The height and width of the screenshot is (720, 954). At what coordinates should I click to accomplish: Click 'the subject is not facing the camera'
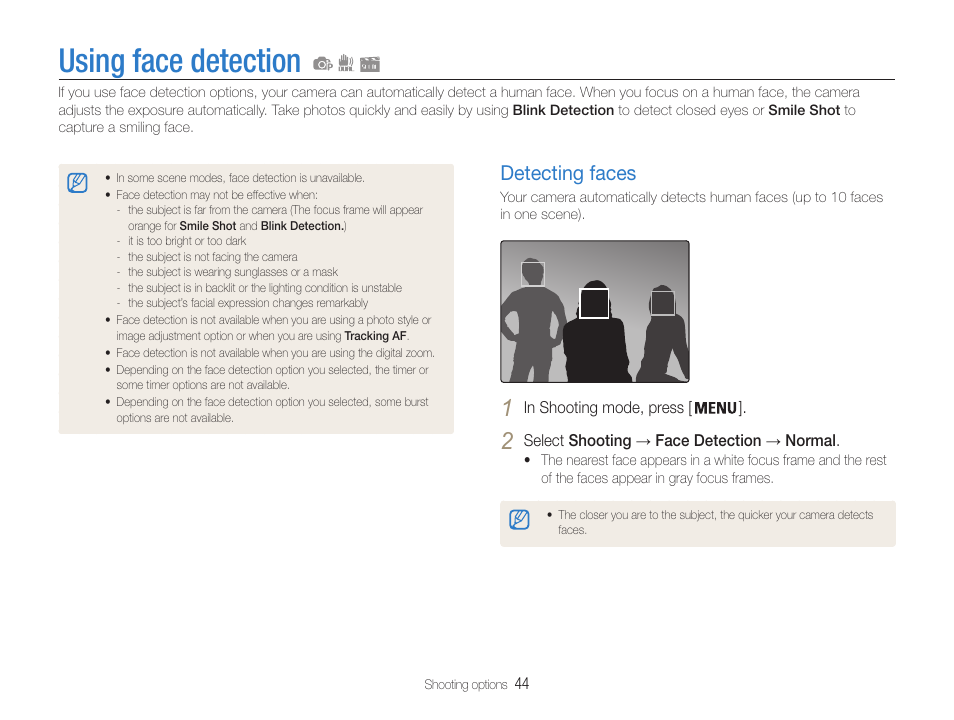pyautogui.click(x=212, y=257)
